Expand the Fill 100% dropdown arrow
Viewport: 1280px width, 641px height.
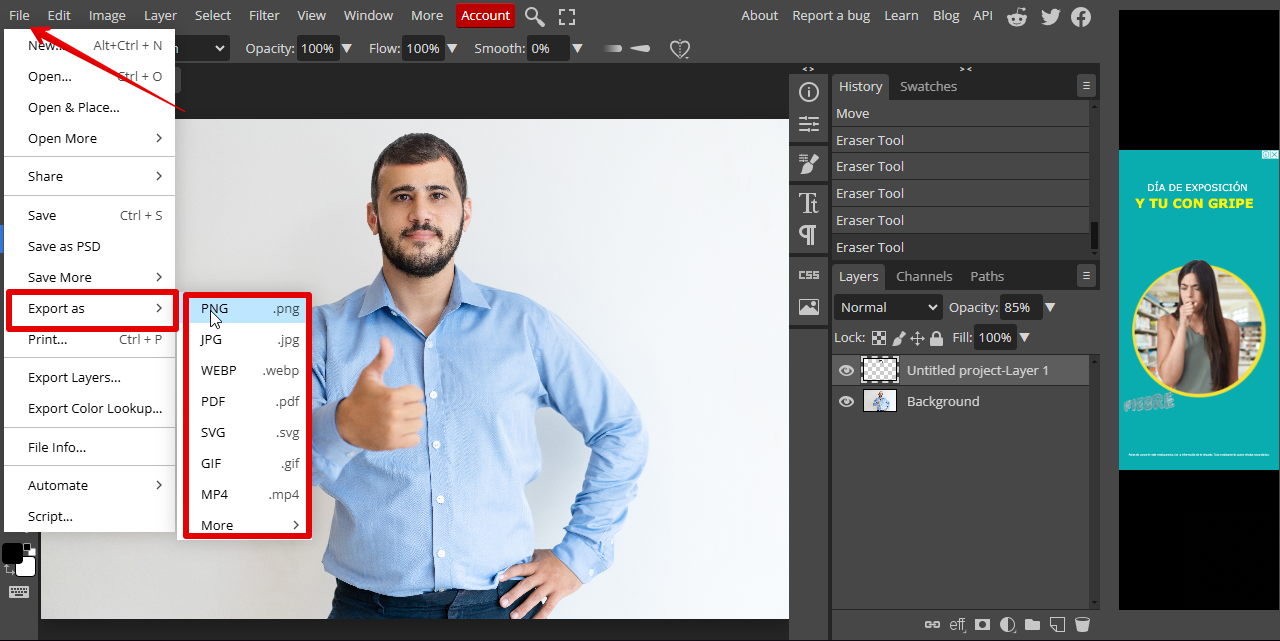(1026, 338)
